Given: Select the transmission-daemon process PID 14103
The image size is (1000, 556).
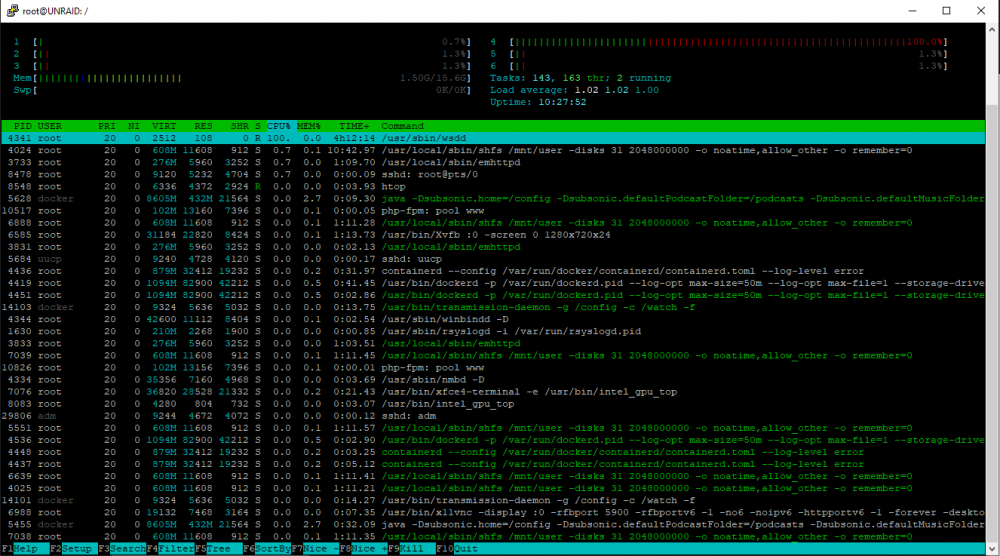Looking at the screenshot, I should point(493,307).
